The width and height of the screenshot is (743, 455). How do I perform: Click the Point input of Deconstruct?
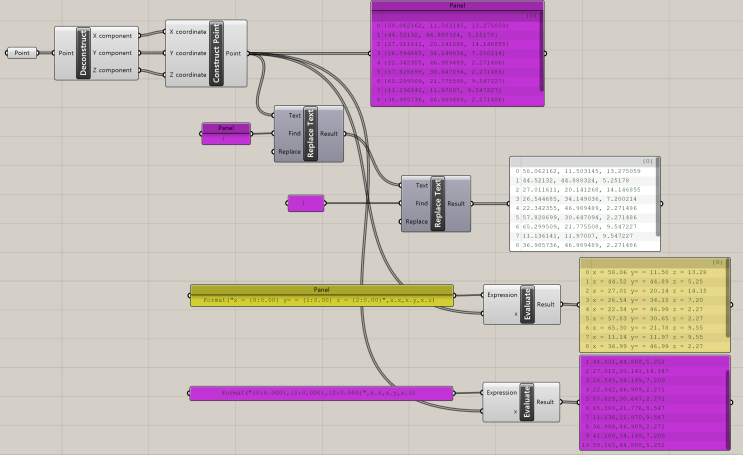pyautogui.click(x=66, y=53)
